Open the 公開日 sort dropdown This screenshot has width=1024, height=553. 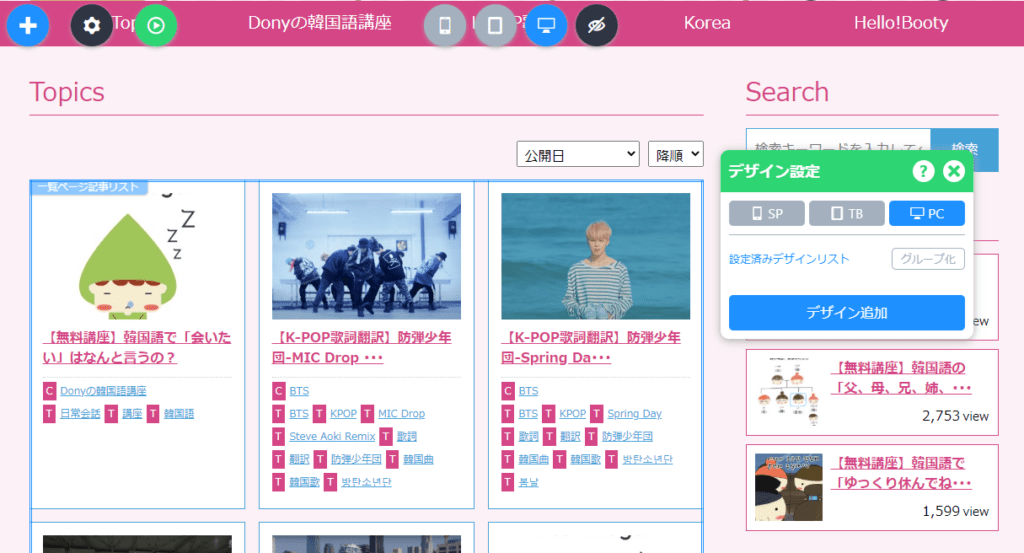pyautogui.click(x=578, y=154)
